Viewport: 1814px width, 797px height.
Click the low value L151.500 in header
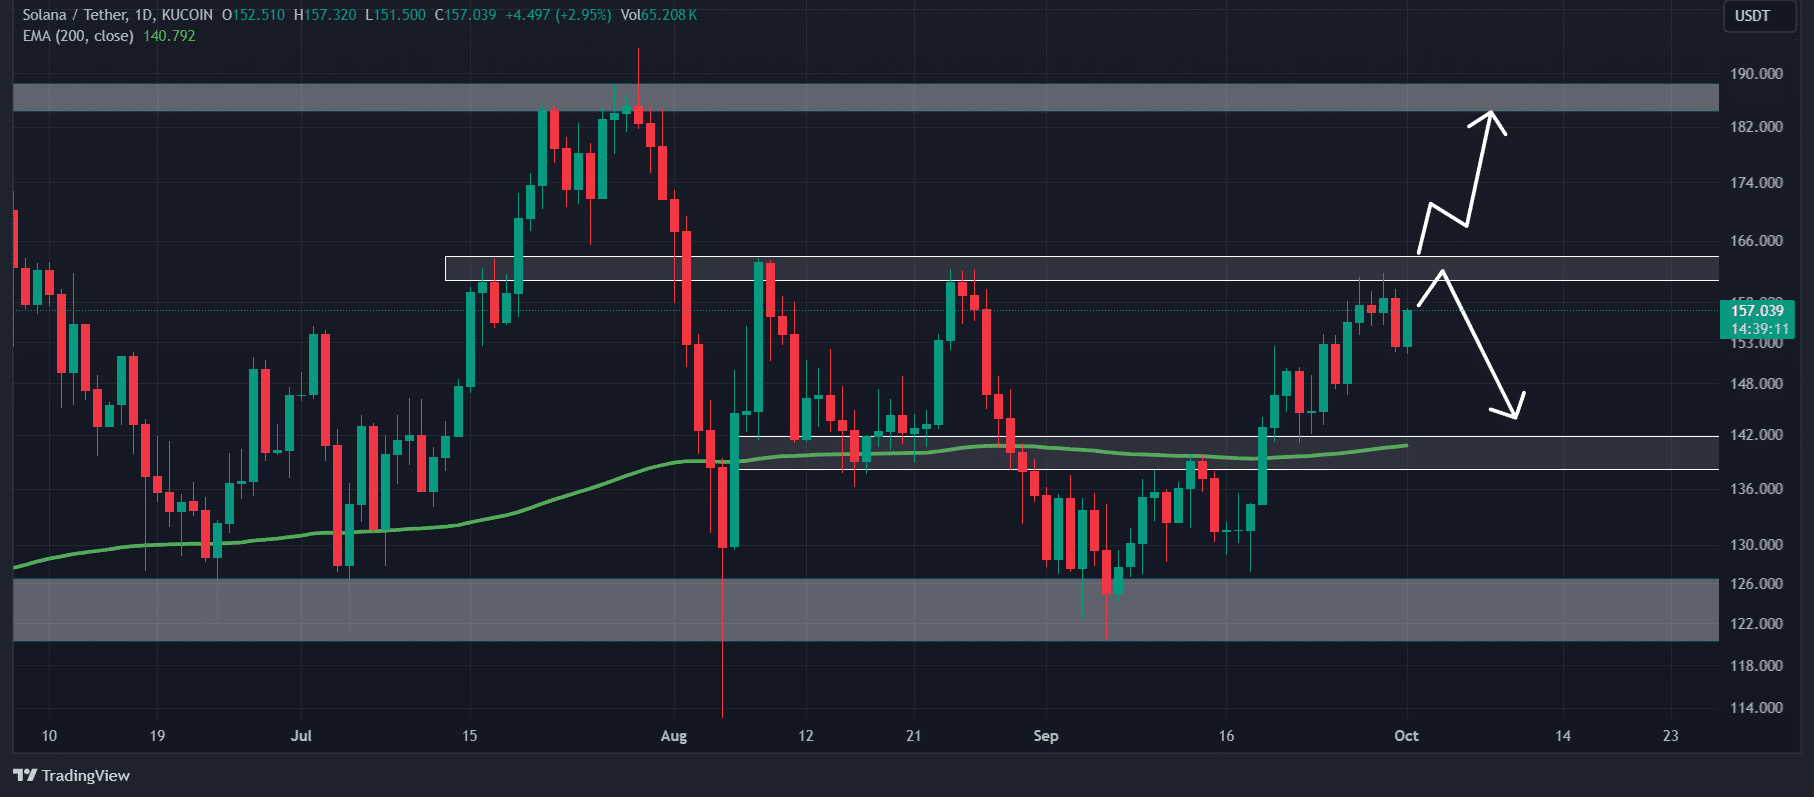(x=395, y=15)
